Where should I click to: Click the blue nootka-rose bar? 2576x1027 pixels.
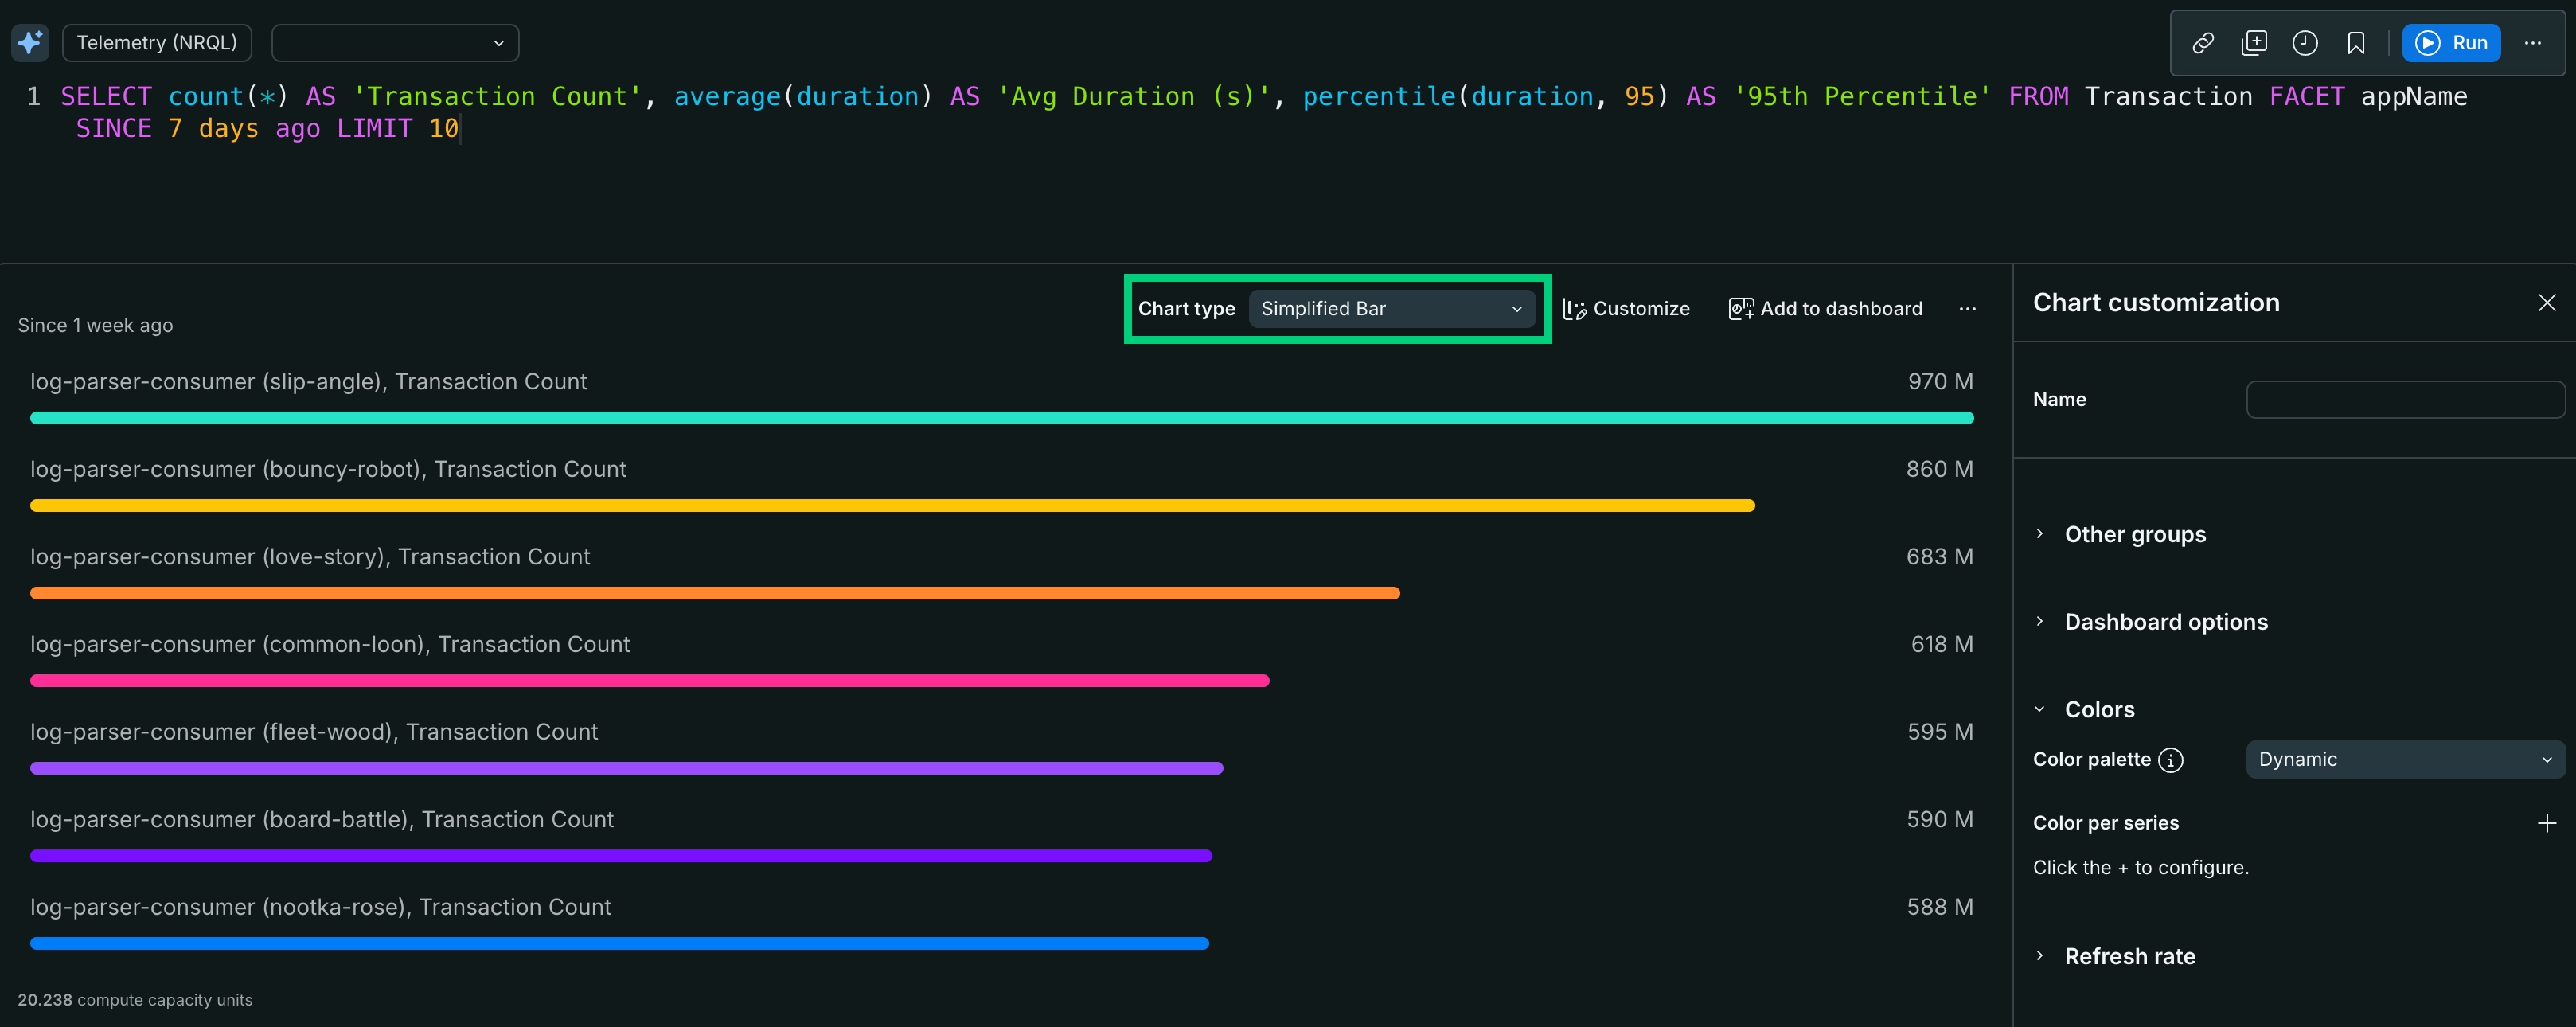(x=620, y=943)
